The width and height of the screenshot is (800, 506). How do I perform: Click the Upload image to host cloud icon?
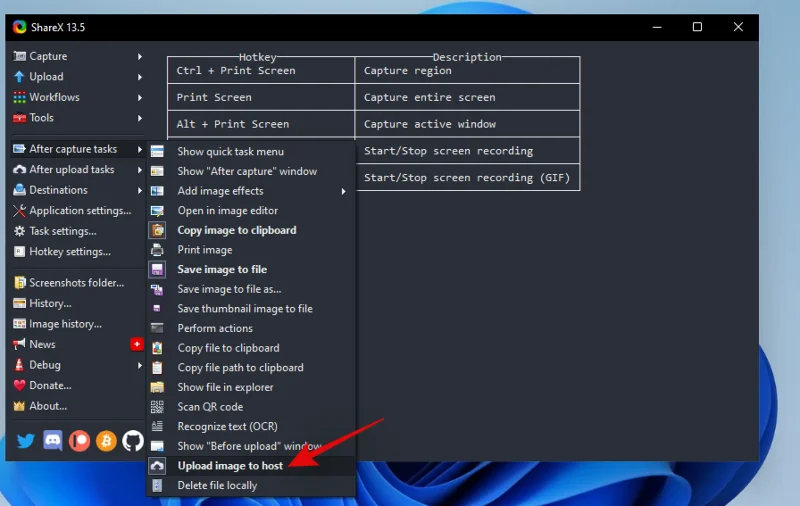pos(157,466)
